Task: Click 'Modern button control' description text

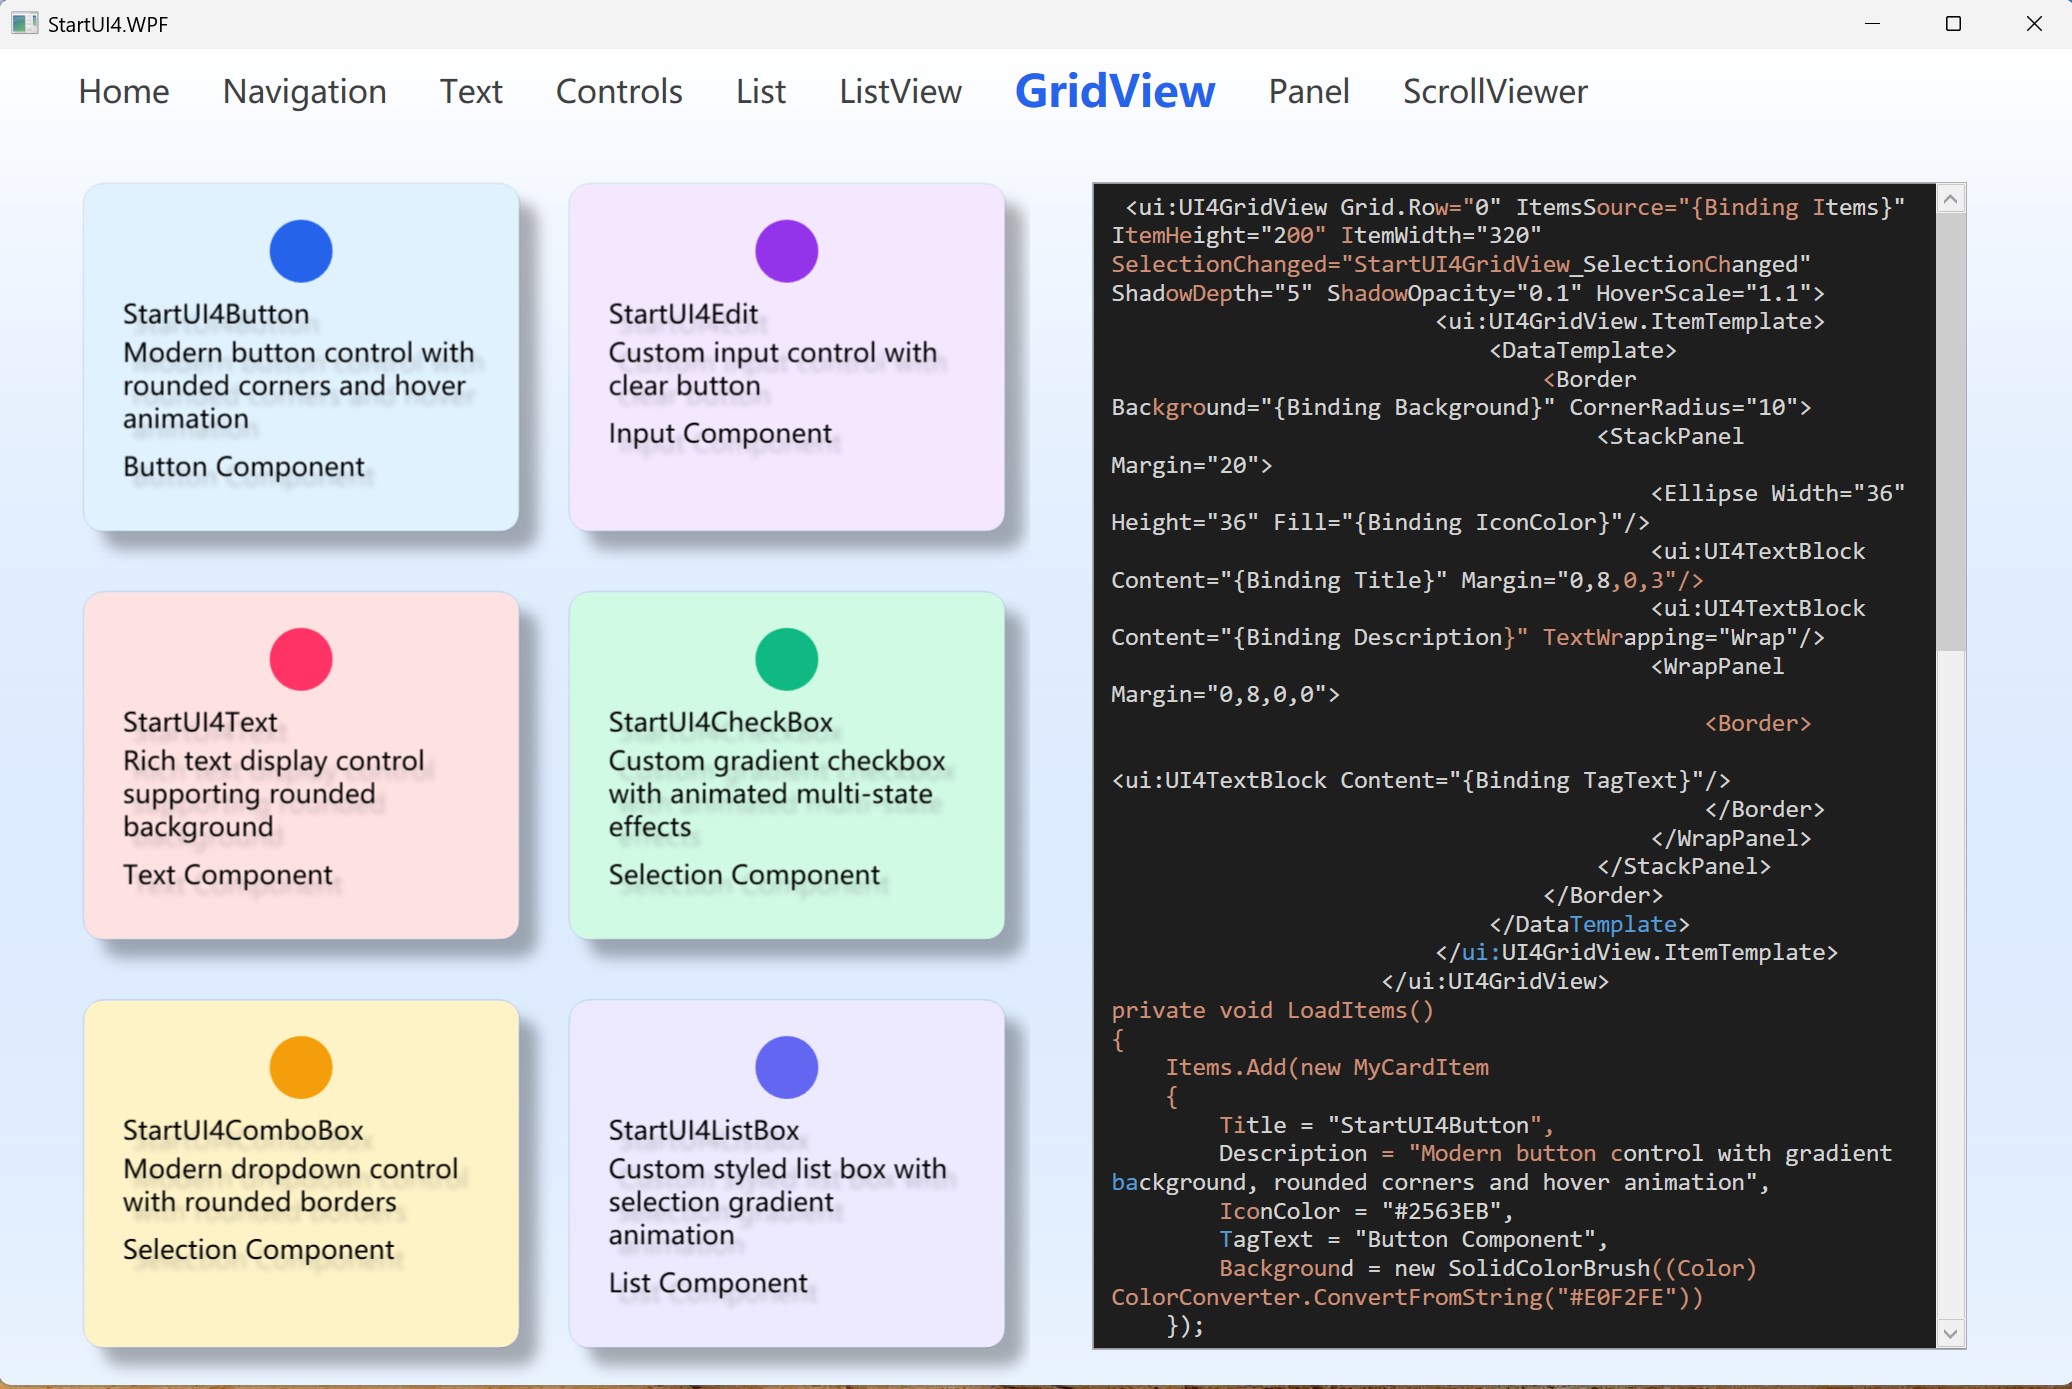Action: [298, 386]
